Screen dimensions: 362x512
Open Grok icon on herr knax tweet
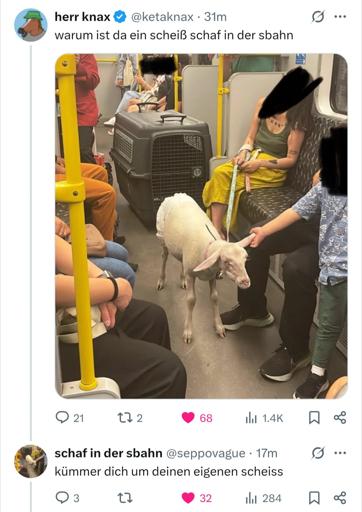point(318,16)
